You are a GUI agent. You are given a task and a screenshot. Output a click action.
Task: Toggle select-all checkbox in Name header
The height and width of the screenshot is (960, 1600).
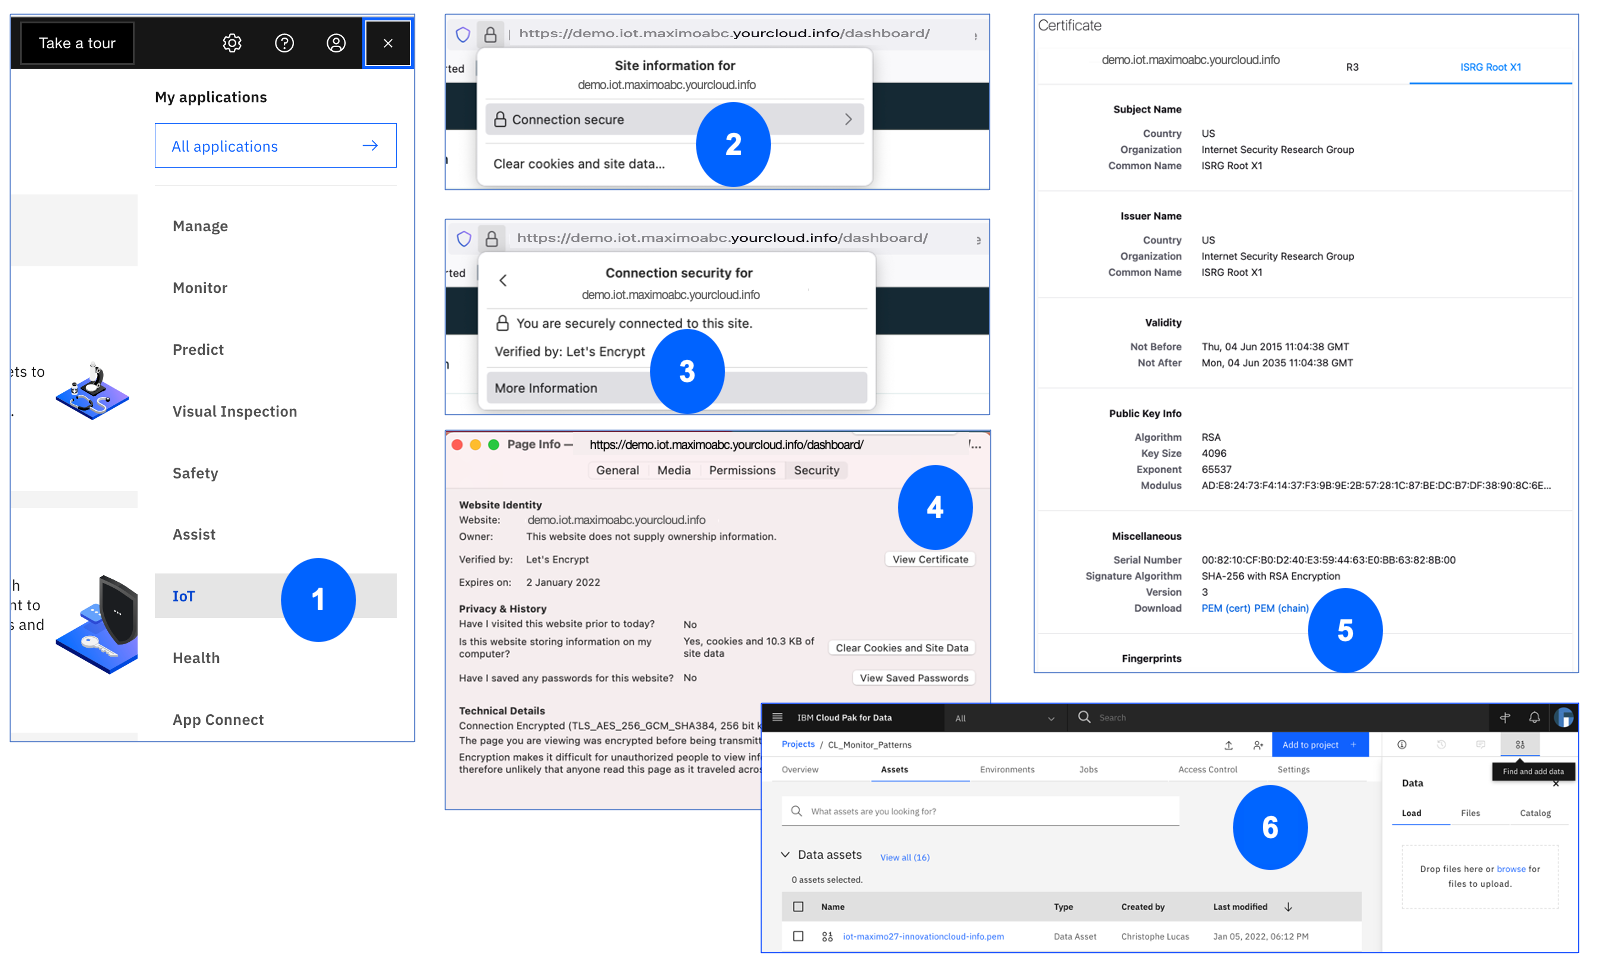click(x=798, y=907)
